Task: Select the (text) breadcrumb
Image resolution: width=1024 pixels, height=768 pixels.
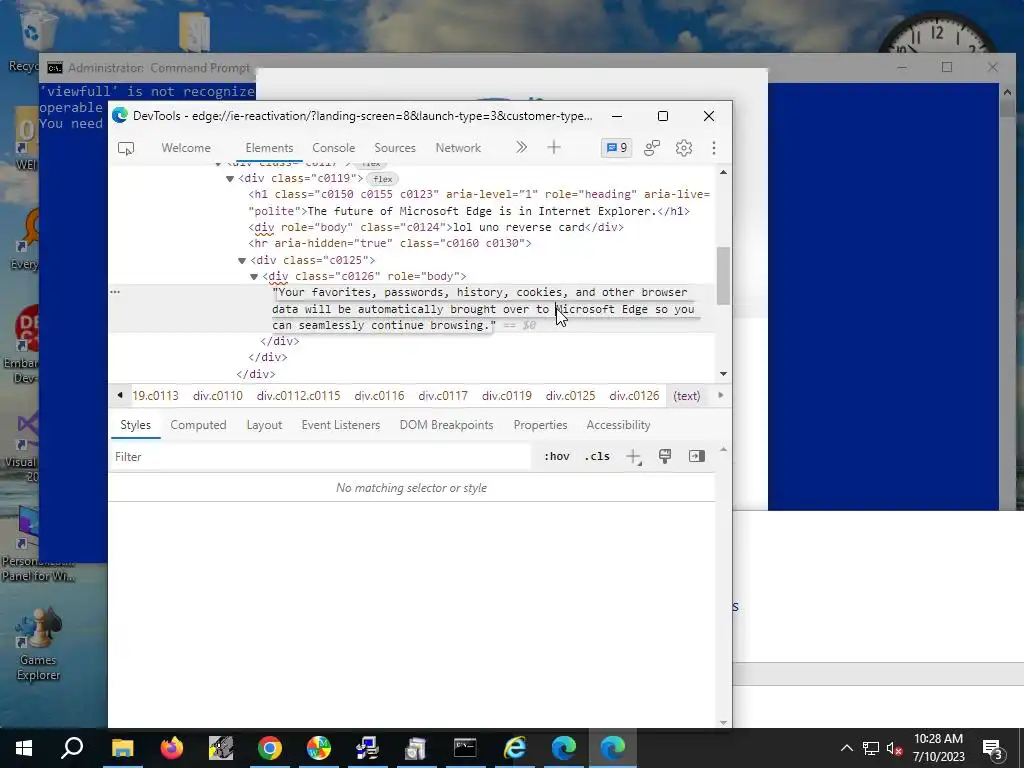Action: [686, 396]
